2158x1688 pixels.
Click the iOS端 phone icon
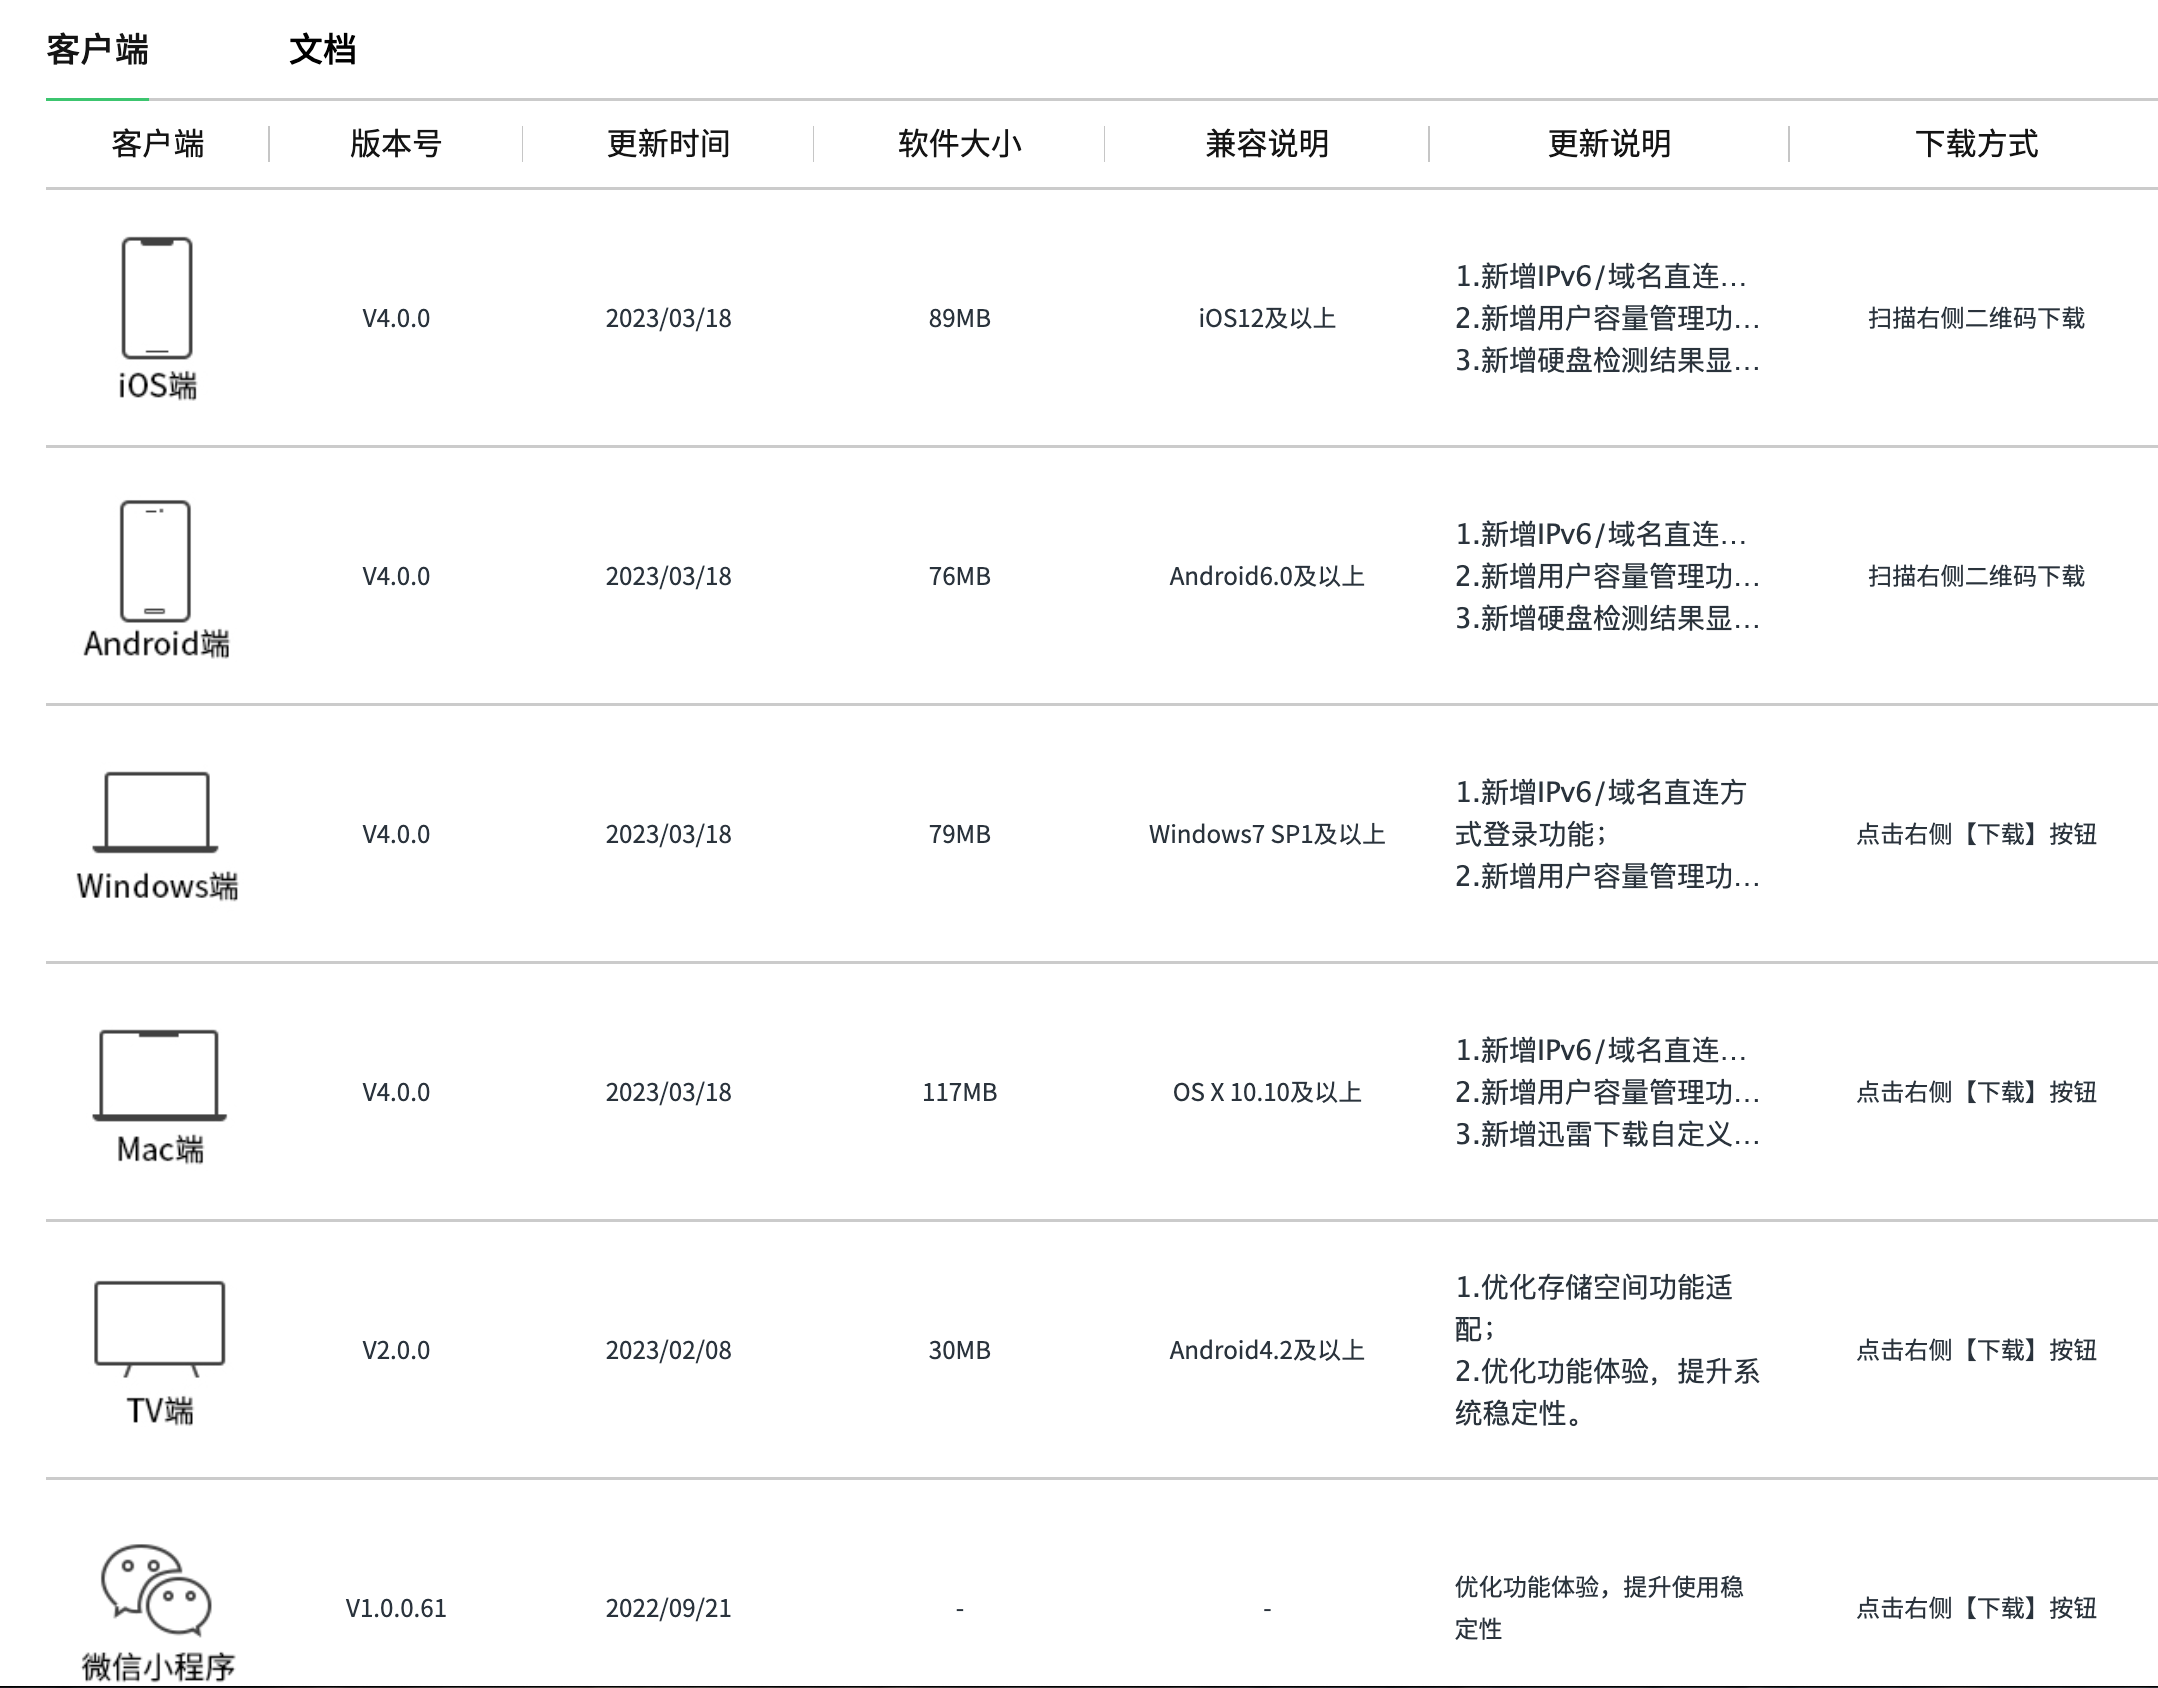(157, 298)
